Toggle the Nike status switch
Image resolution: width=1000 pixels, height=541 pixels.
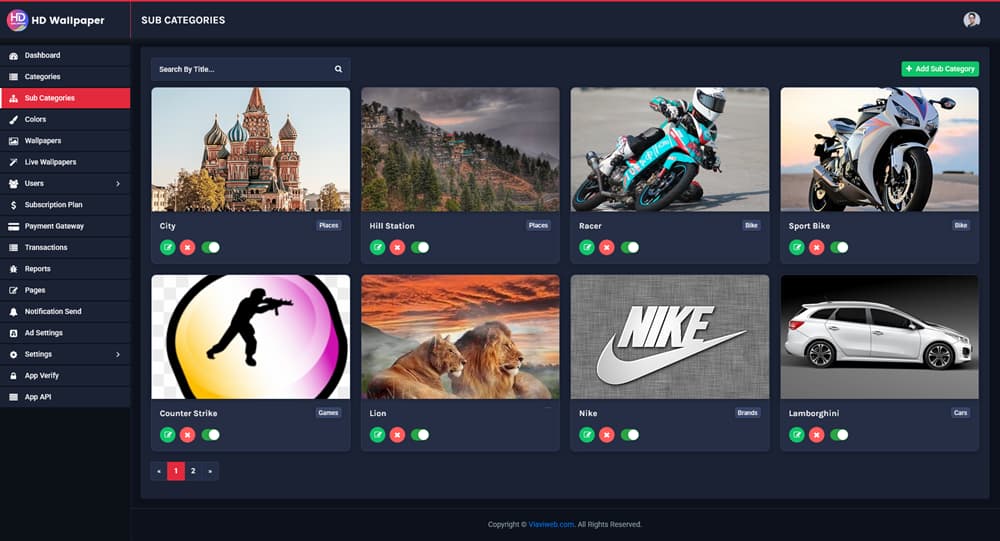pyautogui.click(x=629, y=435)
